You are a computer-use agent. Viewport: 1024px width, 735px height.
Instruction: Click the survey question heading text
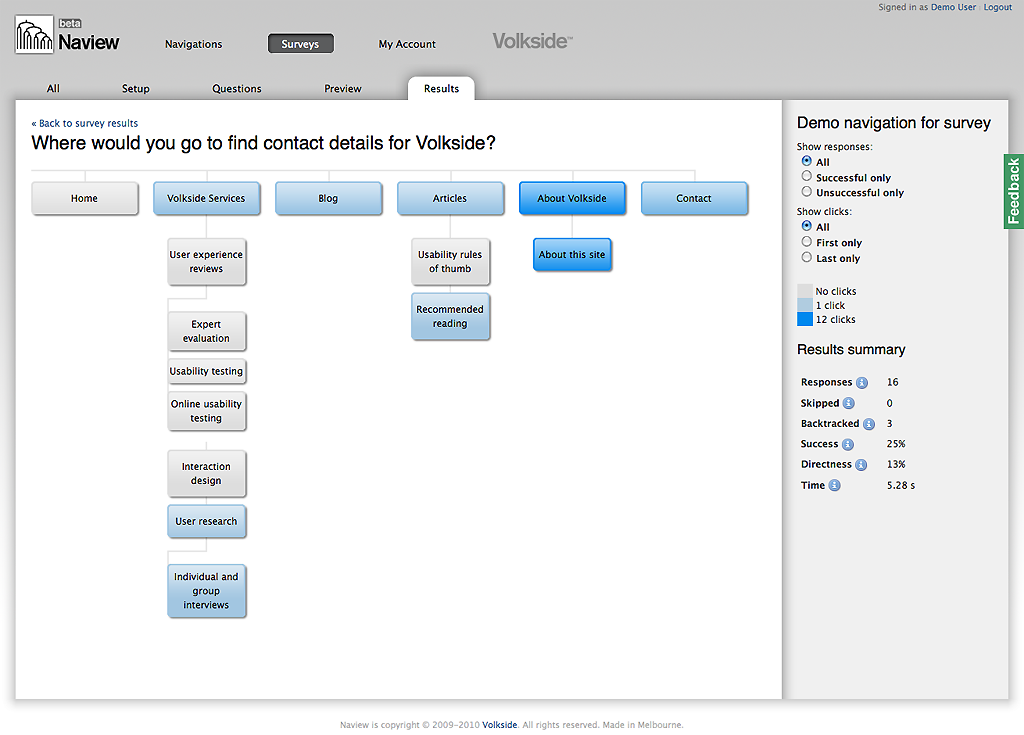coord(264,143)
